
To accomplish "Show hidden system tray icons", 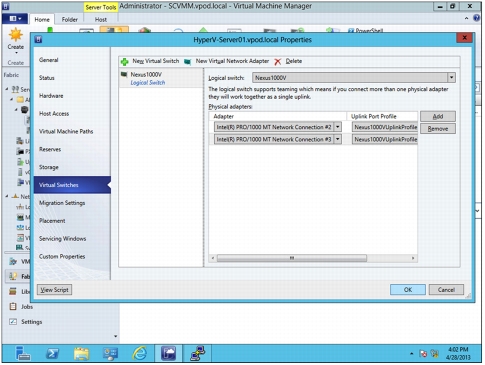I will pos(412,354).
